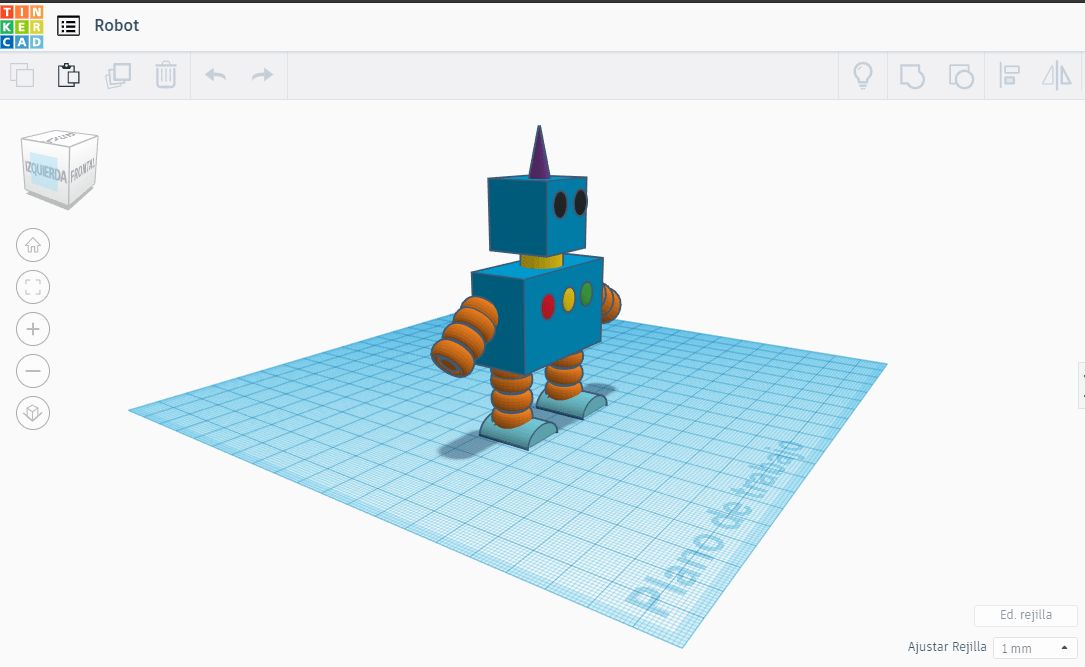1085x667 pixels.
Task: Click the Copy icon
Action: [x=21, y=75]
